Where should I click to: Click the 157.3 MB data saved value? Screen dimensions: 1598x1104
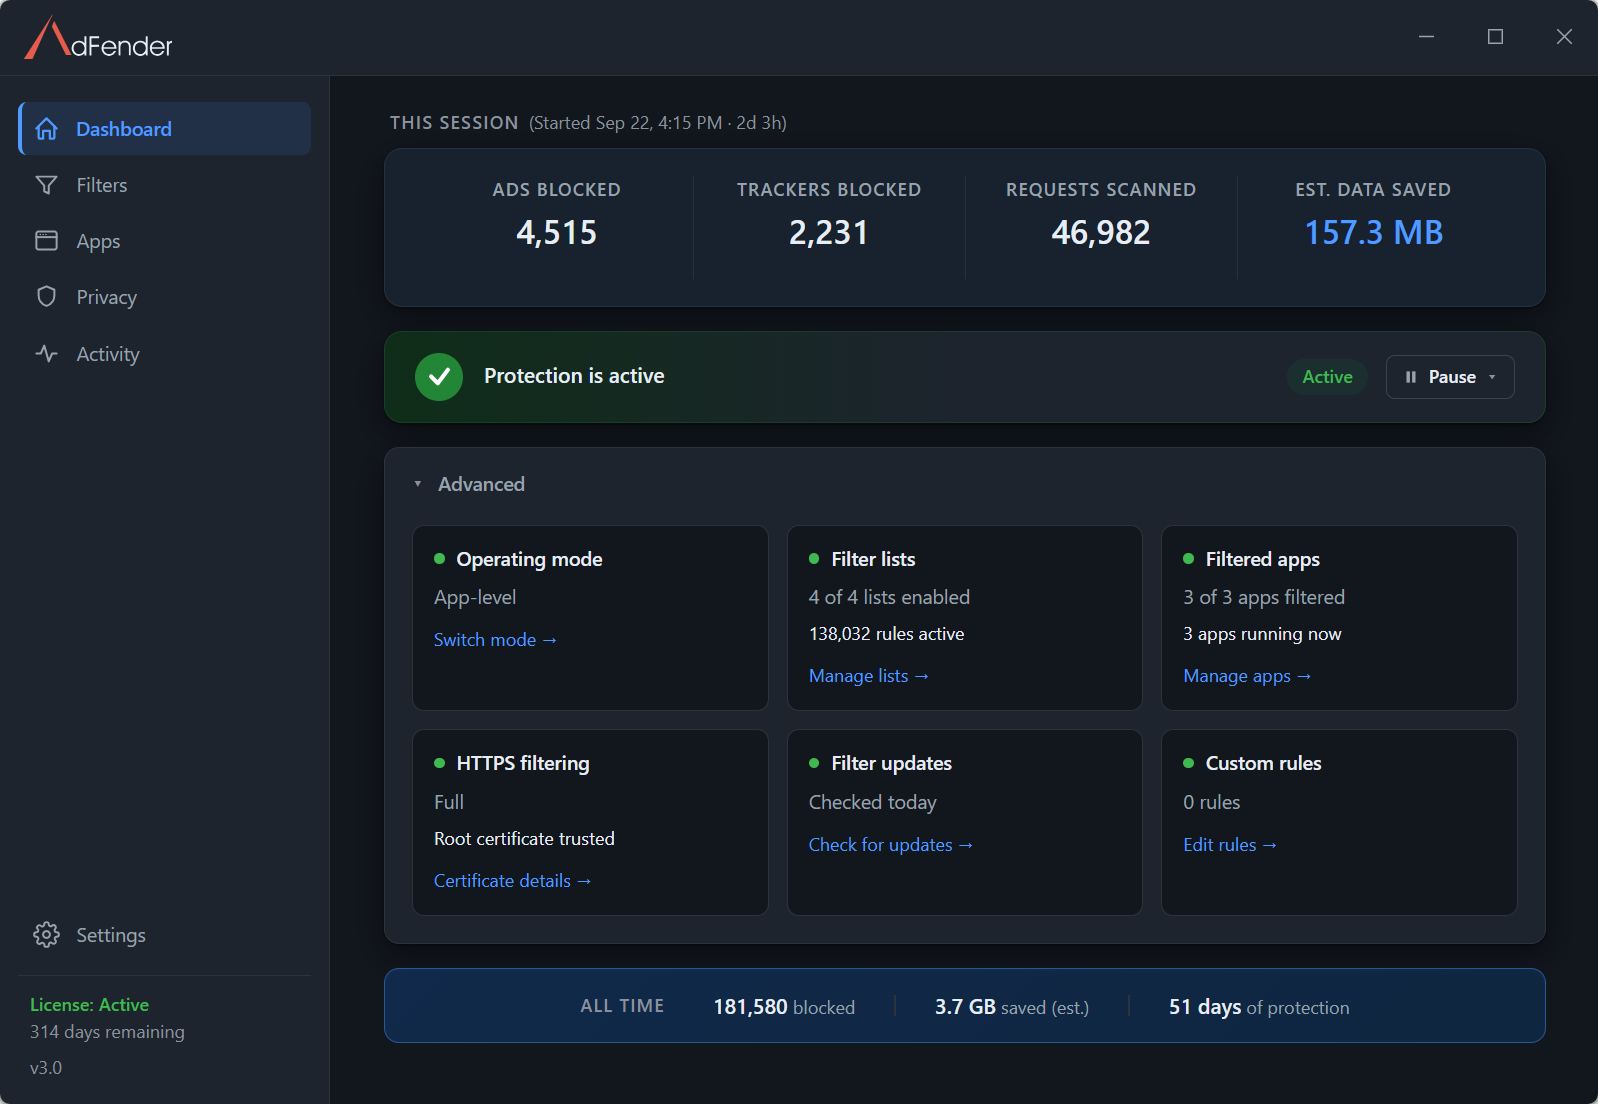[1373, 233]
